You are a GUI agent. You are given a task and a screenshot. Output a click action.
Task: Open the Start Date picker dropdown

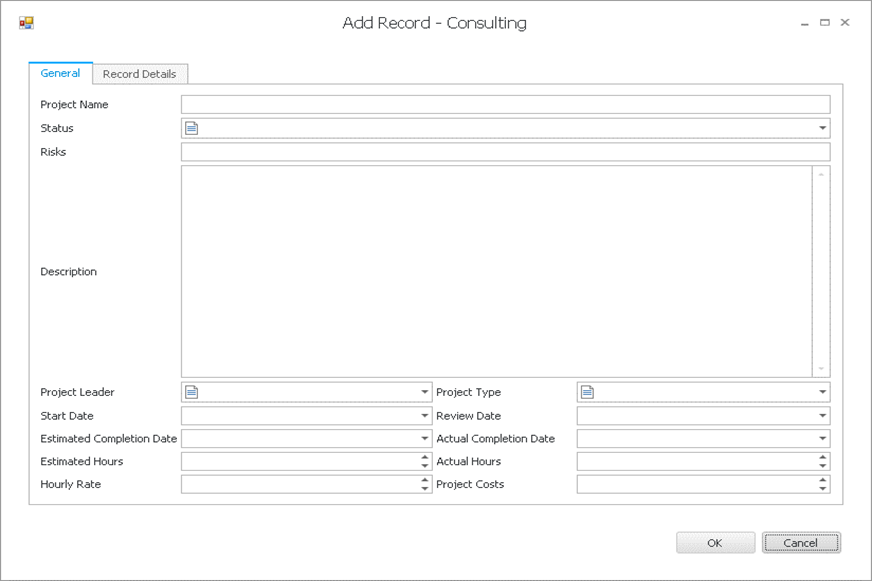click(x=425, y=415)
